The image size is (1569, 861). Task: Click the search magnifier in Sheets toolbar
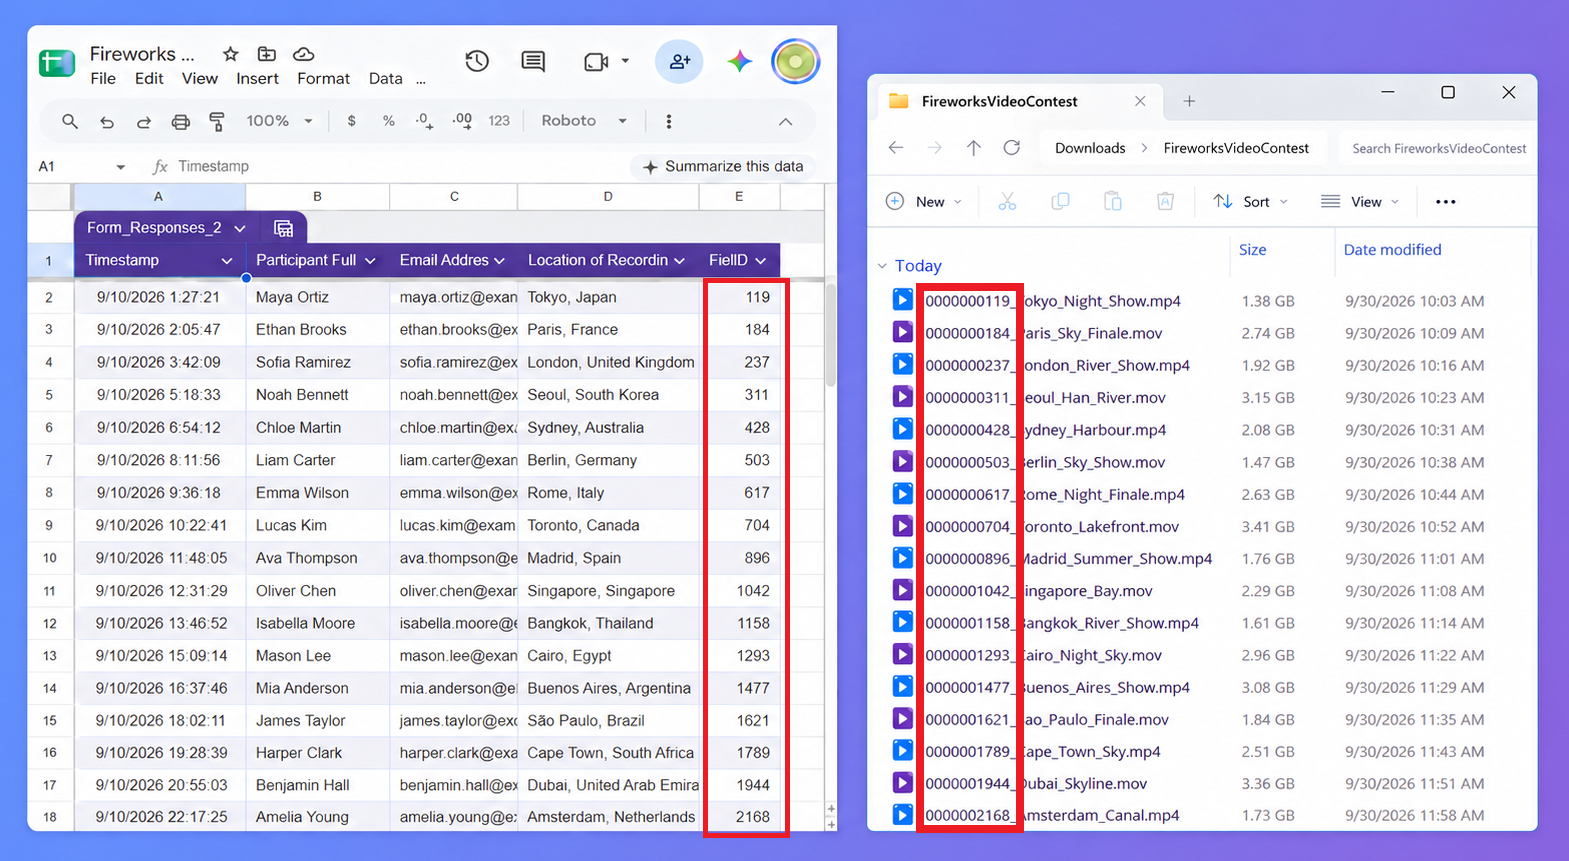(x=70, y=121)
